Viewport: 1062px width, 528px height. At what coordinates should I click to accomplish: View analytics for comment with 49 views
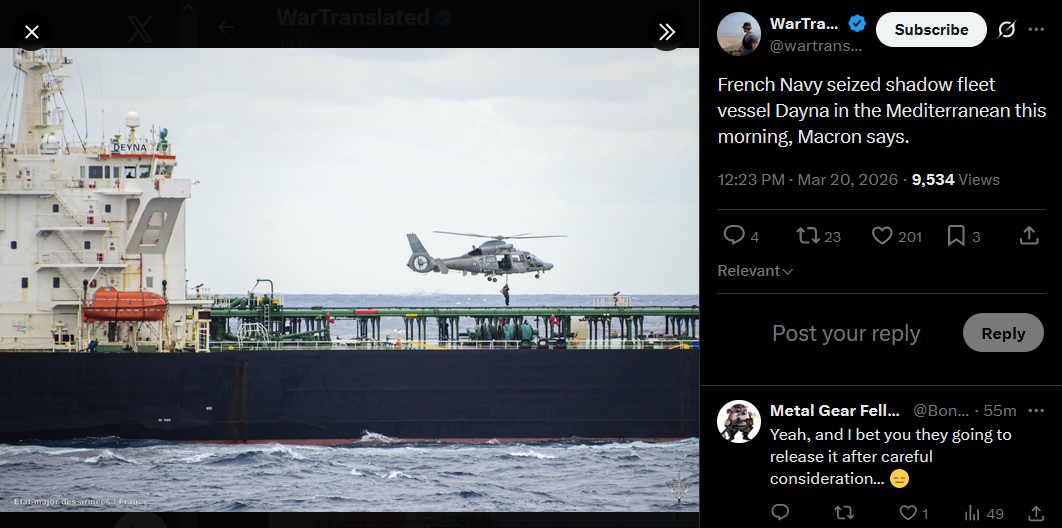pyautogui.click(x=983, y=513)
